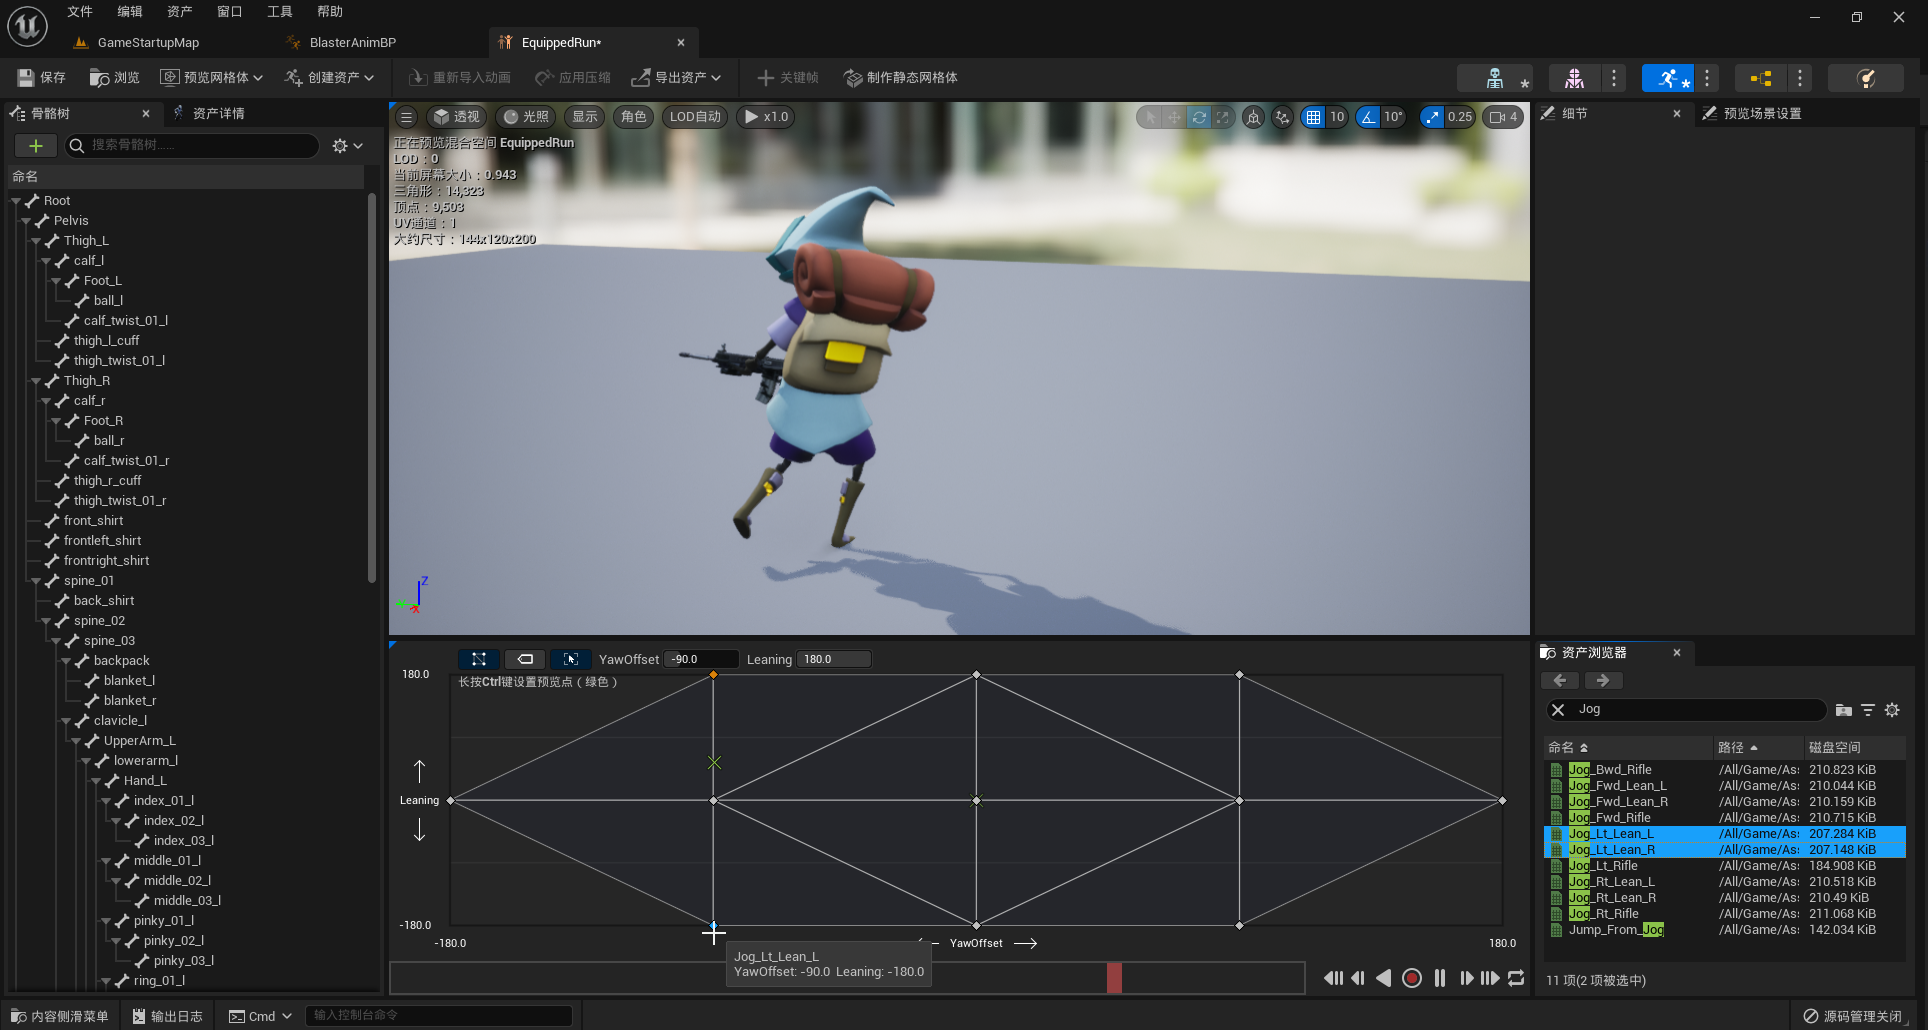Click the first blend space grid tool icon
Image resolution: width=1928 pixels, height=1030 pixels.
pyautogui.click(x=479, y=659)
